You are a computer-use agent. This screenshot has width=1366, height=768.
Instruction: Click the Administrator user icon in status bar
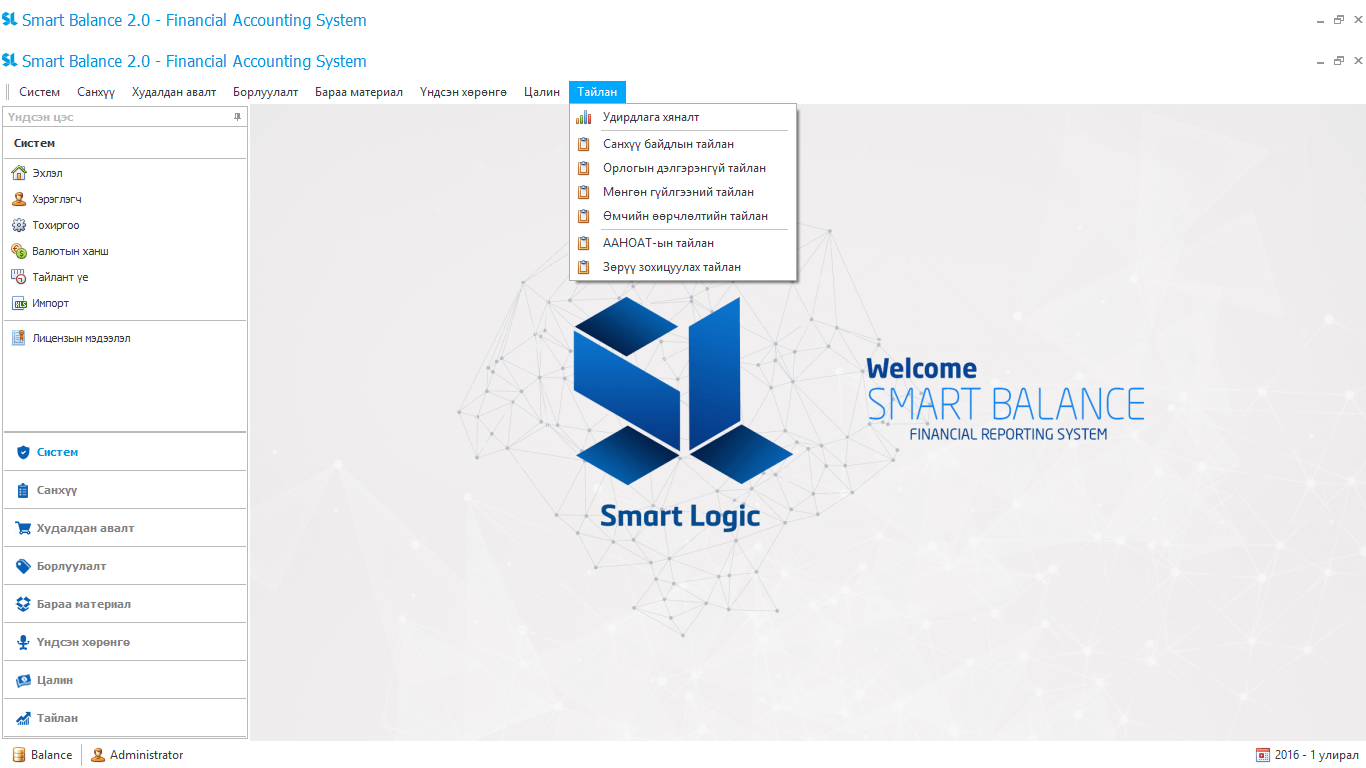click(x=97, y=755)
